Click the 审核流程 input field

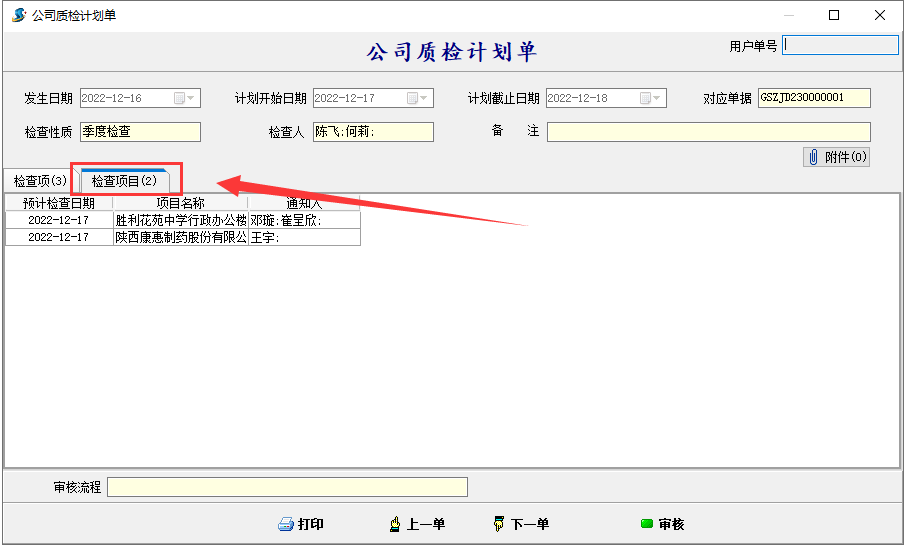[x=287, y=487]
